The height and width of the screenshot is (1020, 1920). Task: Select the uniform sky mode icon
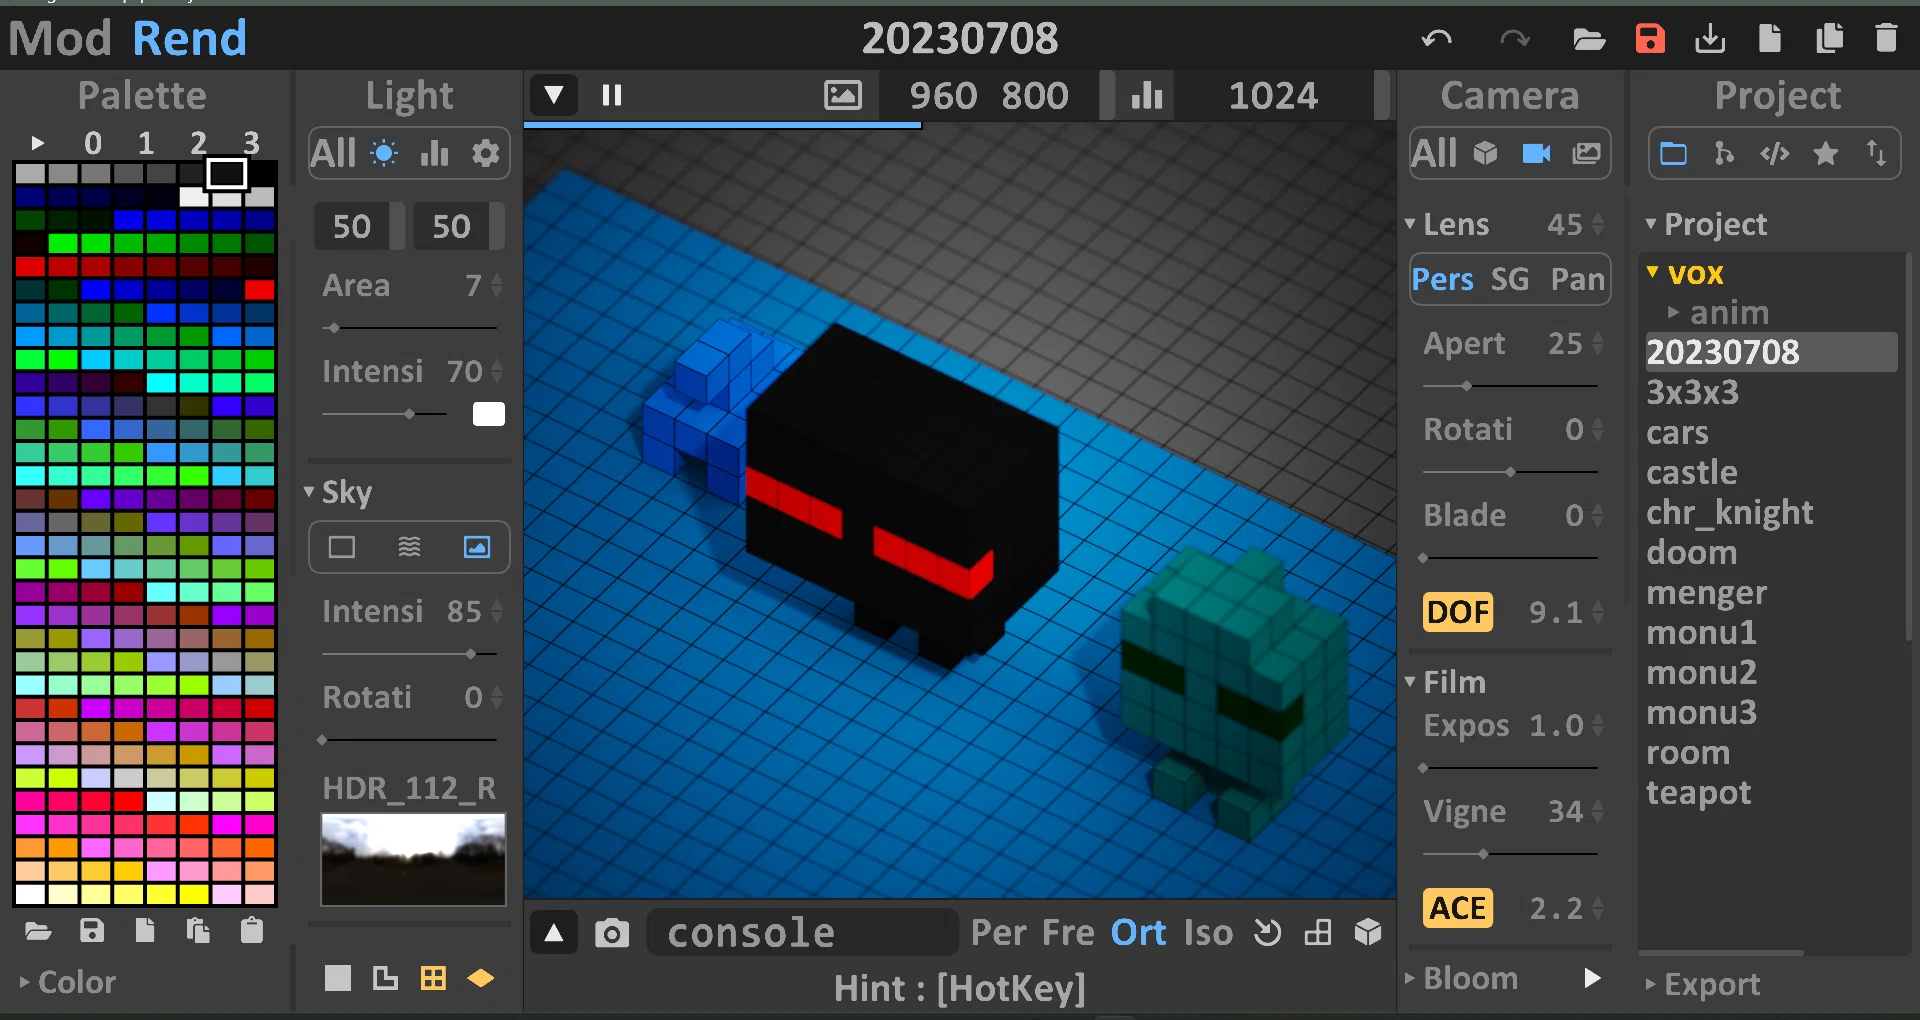pos(342,547)
